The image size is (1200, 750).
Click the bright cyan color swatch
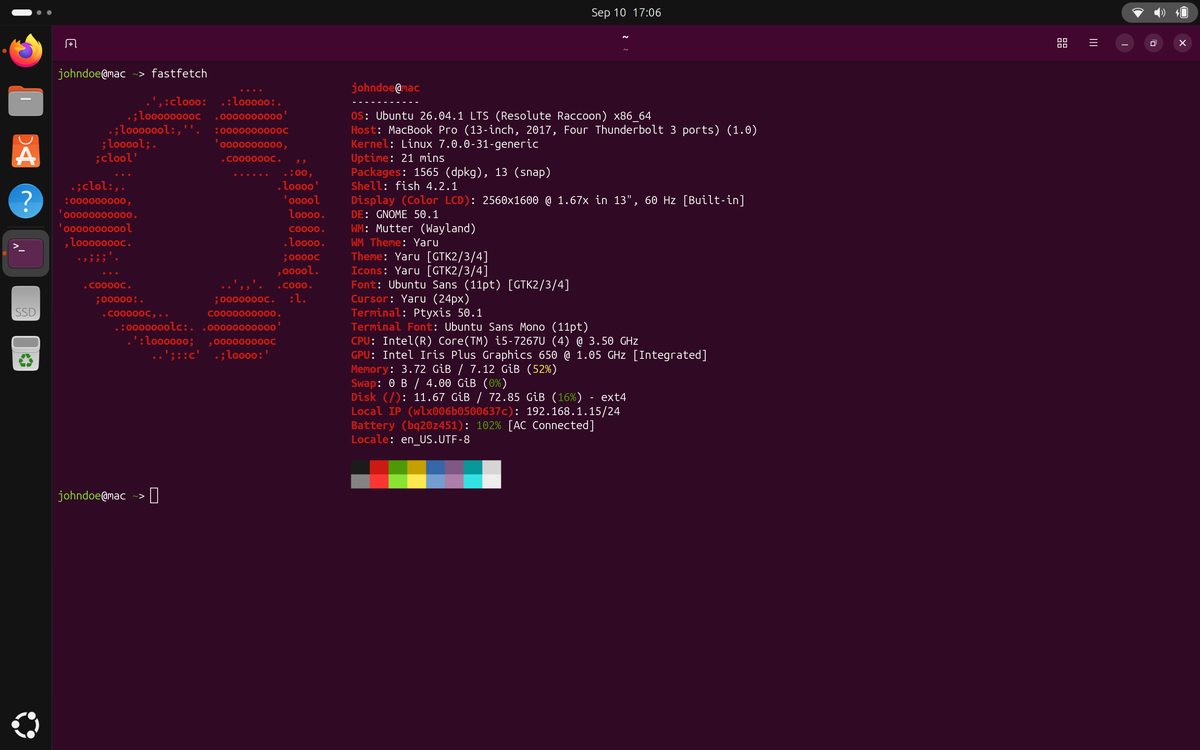[x=473, y=481]
